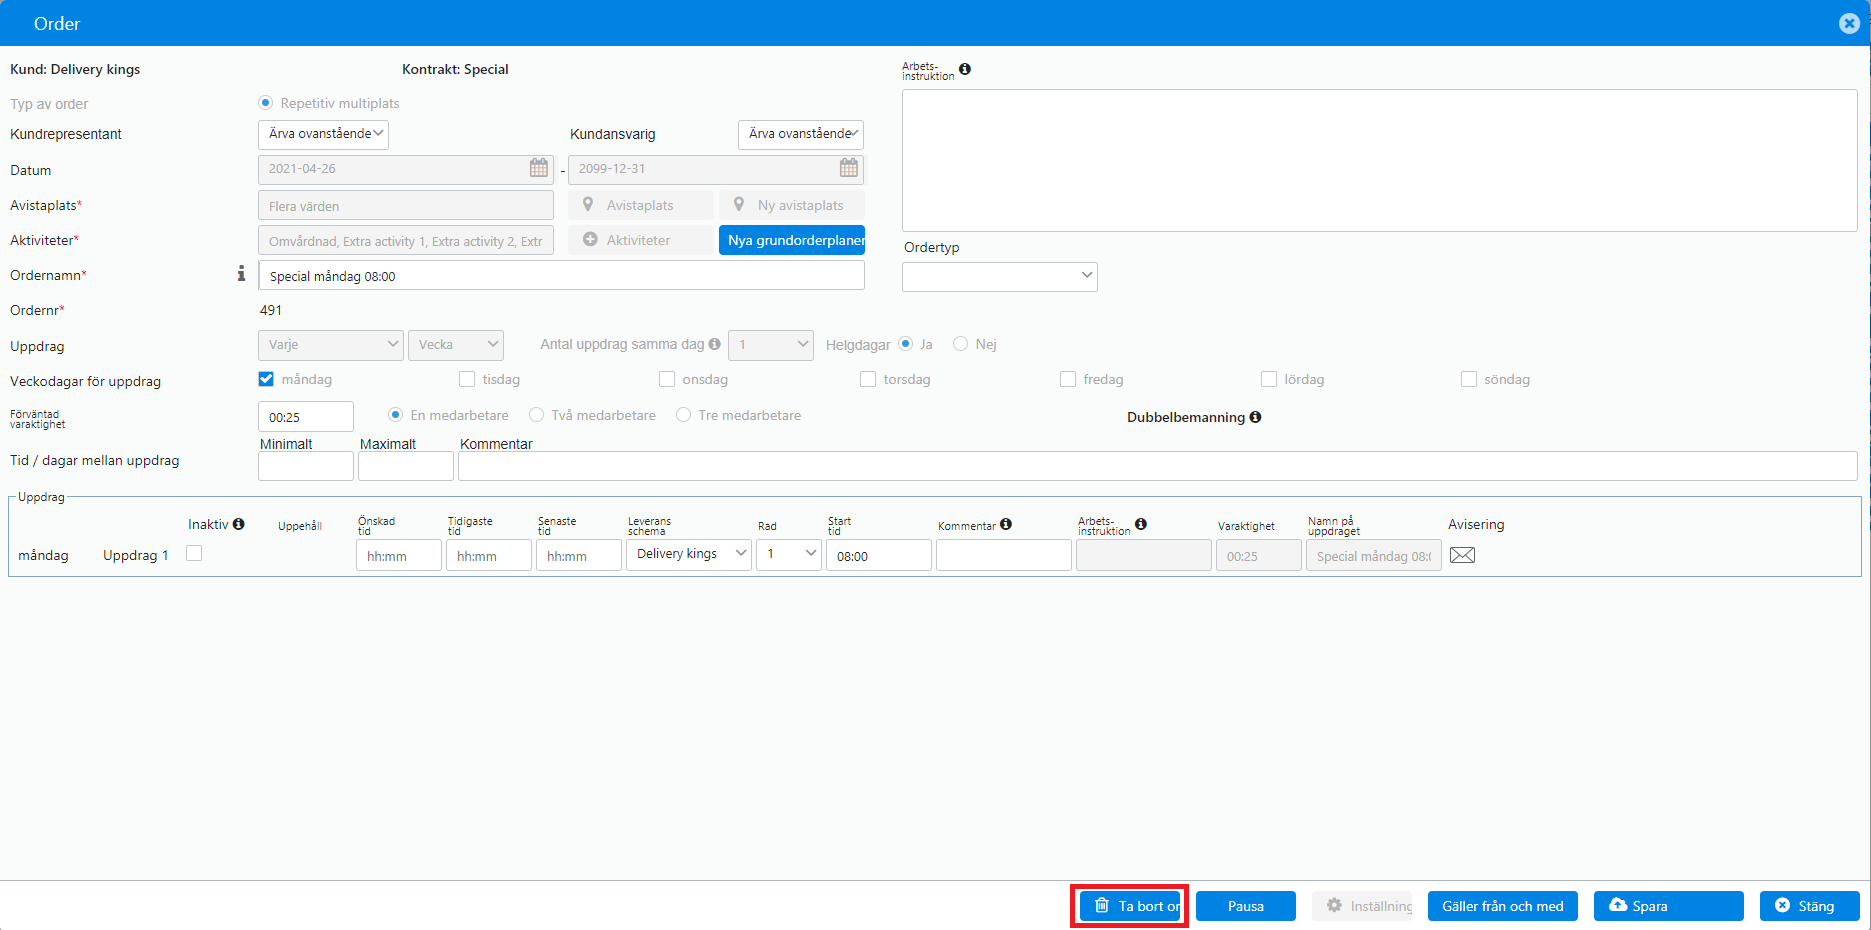Click the Avisering envelope icon

[1462, 555]
